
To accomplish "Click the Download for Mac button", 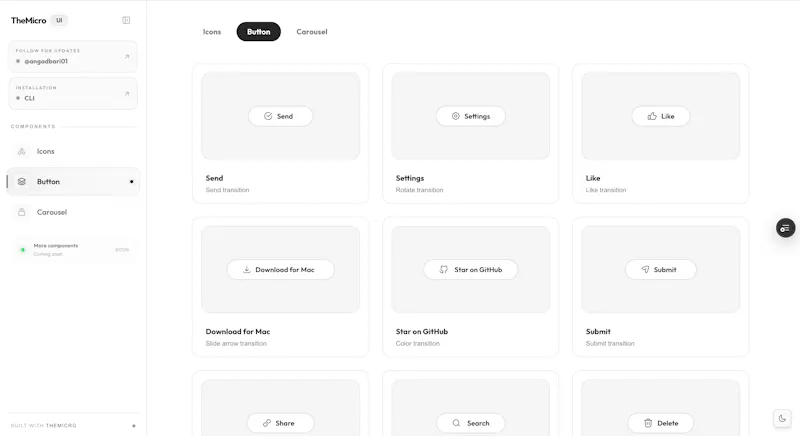I will (x=280, y=270).
